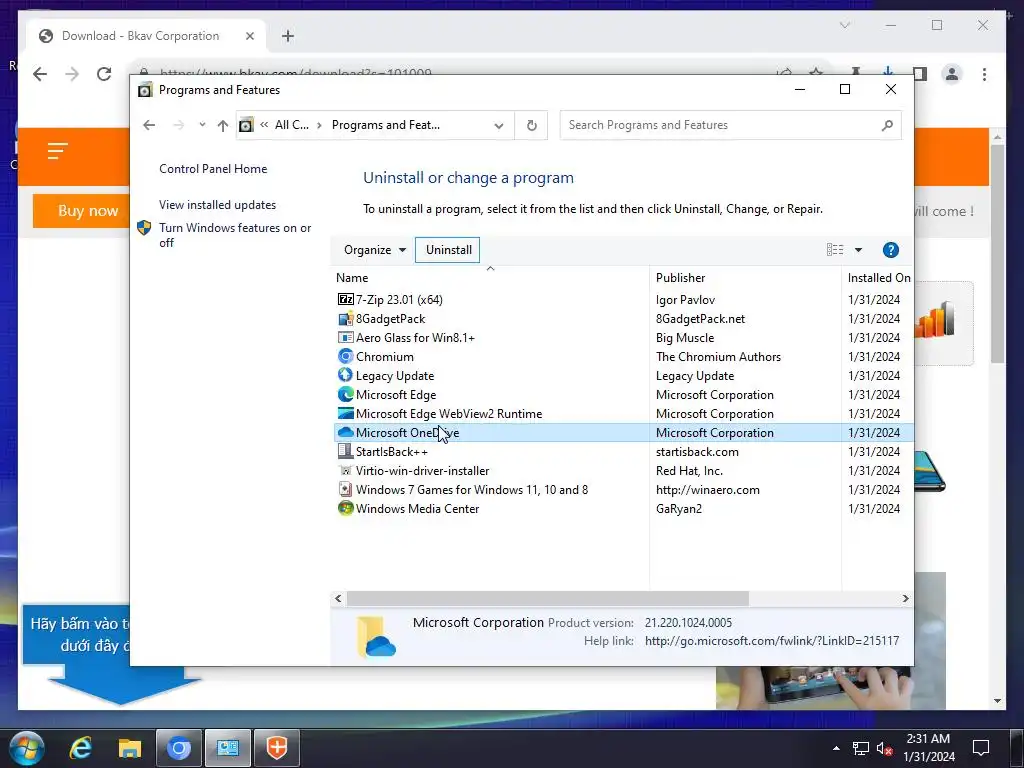Open a new browser tab

click(288, 36)
